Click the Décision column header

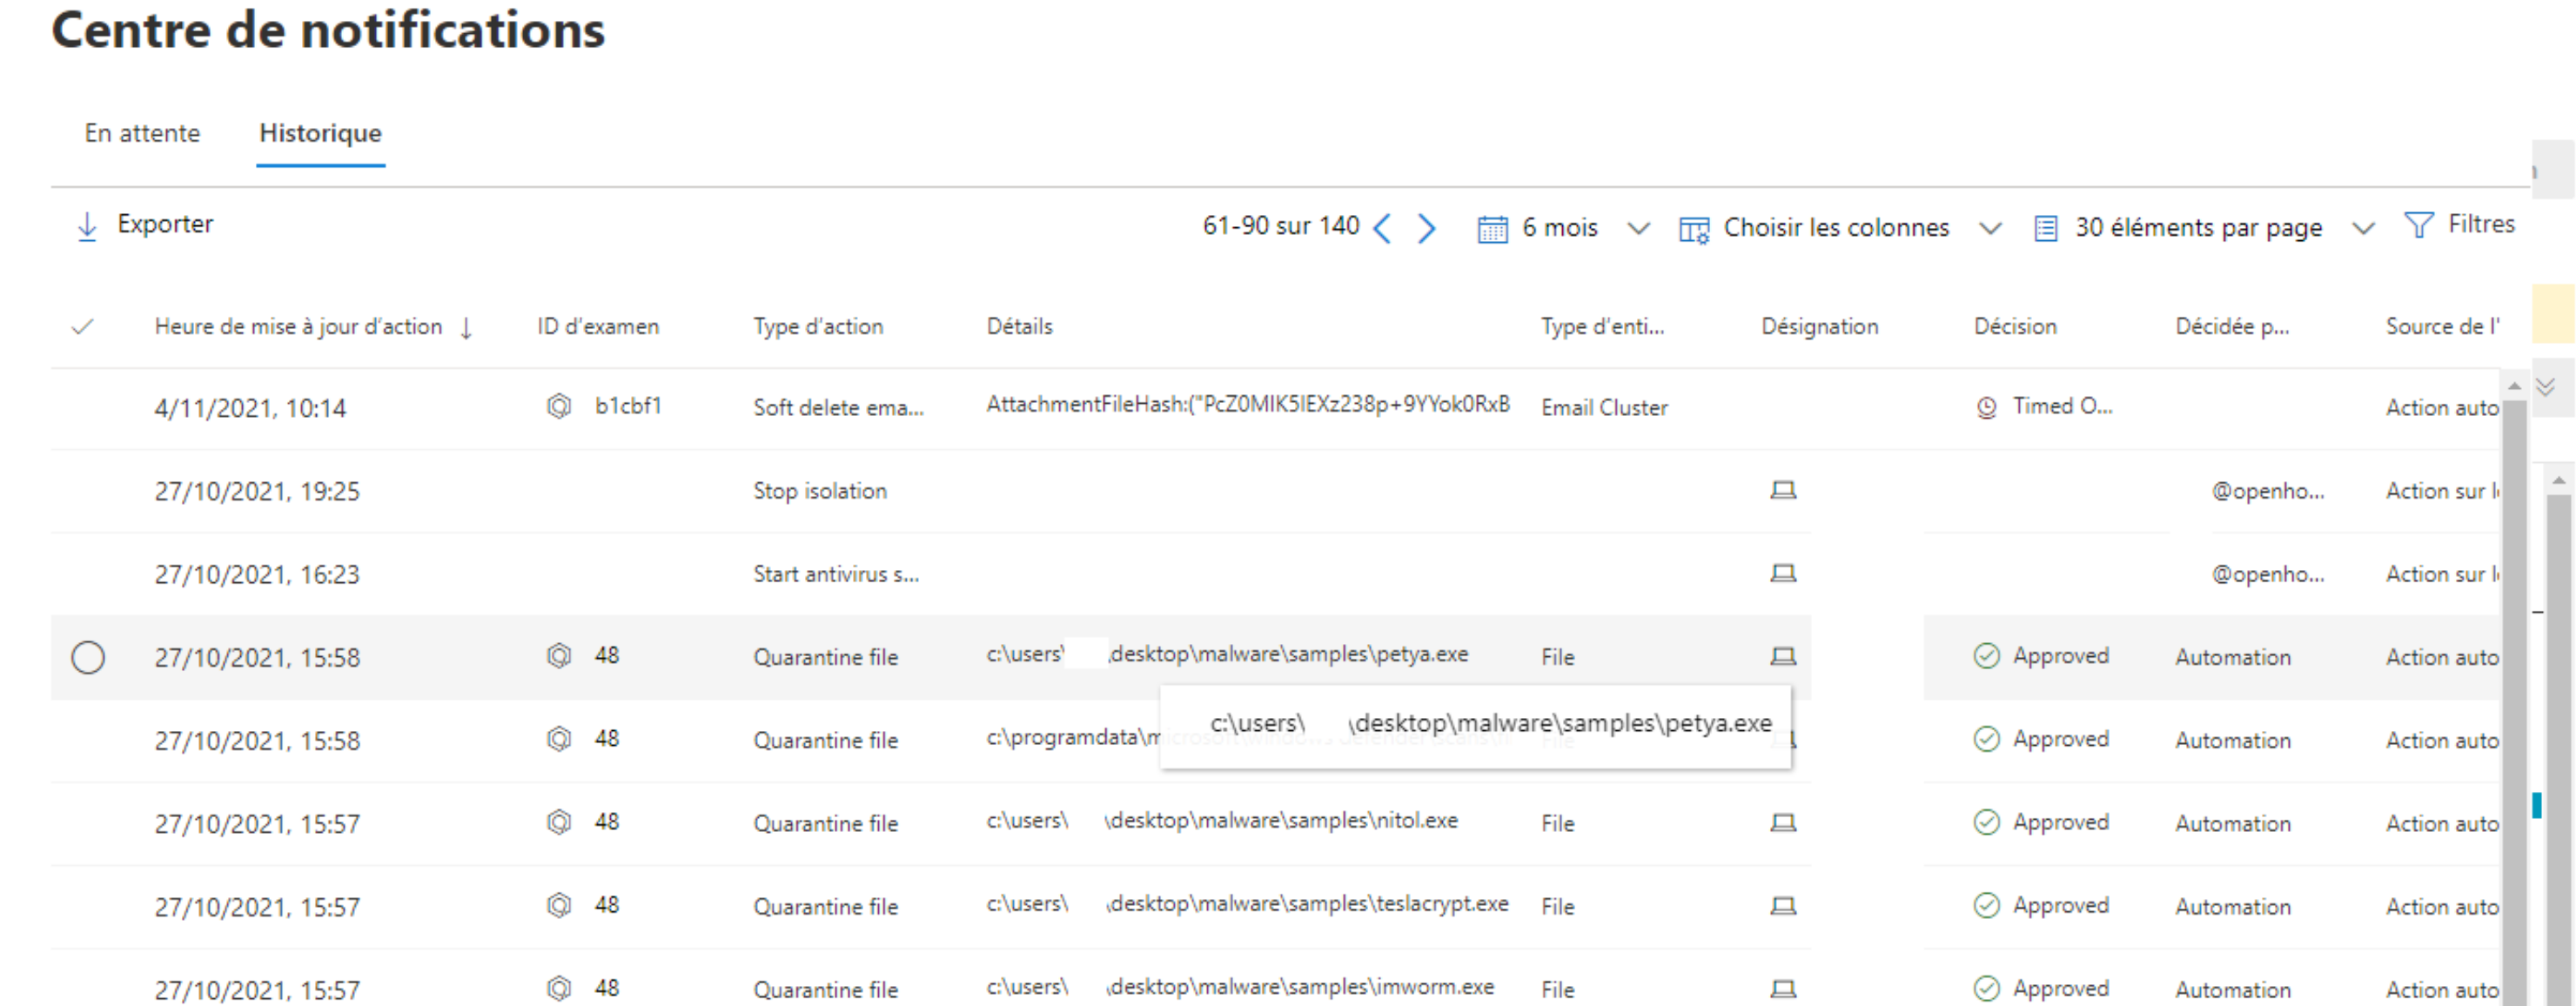(x=2015, y=326)
